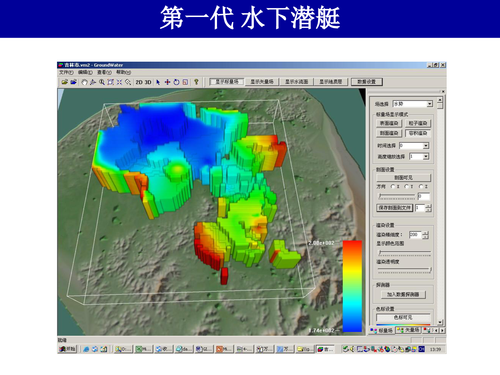Toggle the 剖面可见 button
Image resolution: width=500 pixels, height=375 pixels.
pyautogui.click(x=403, y=178)
